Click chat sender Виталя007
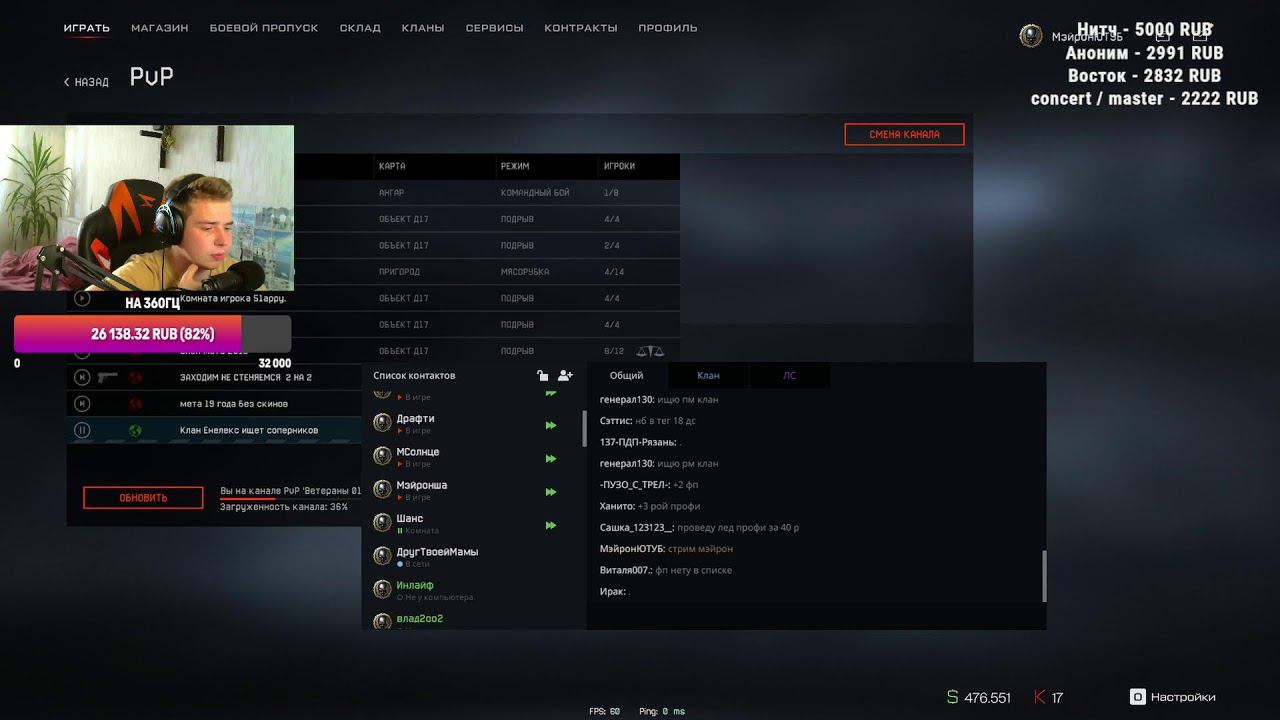1280x720 pixels. (x=626, y=570)
